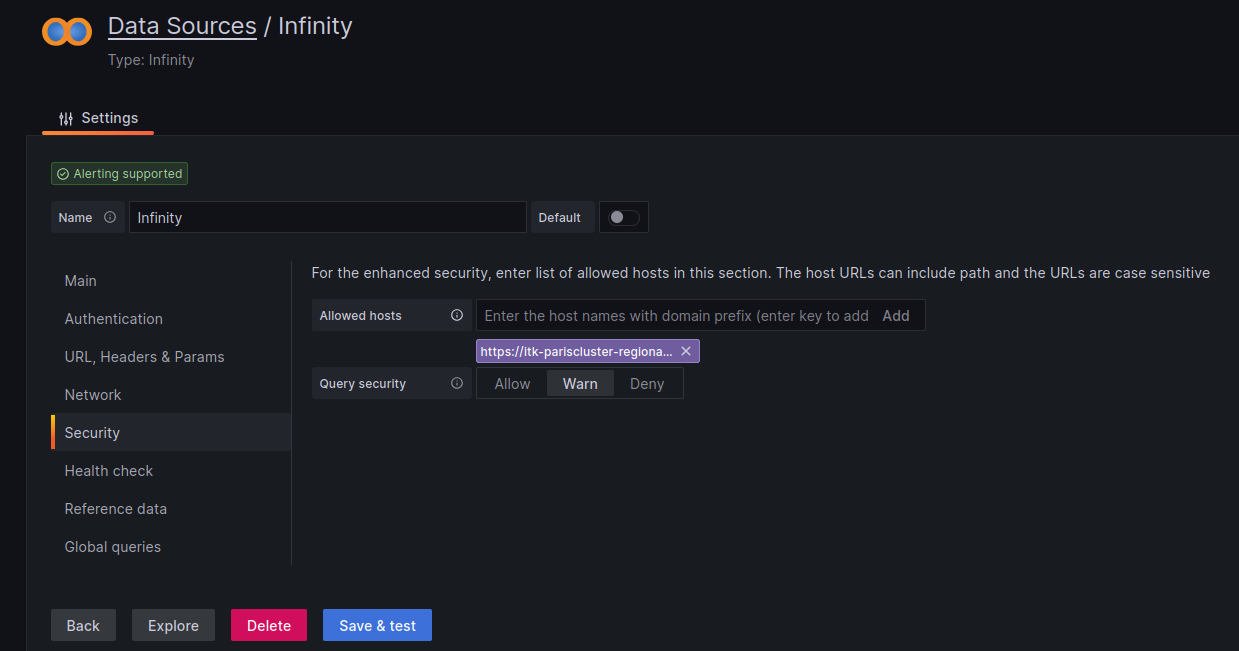Image resolution: width=1239 pixels, height=651 pixels.
Task: Open the Health check section
Action: coord(109,471)
